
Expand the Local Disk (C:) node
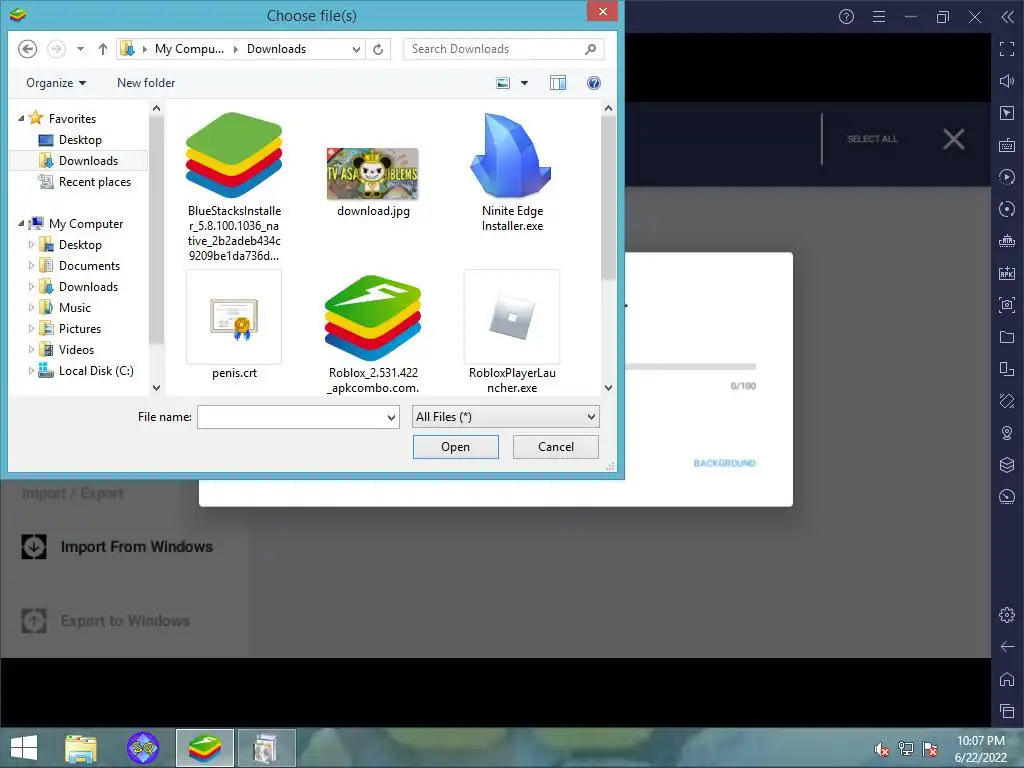click(x=31, y=371)
